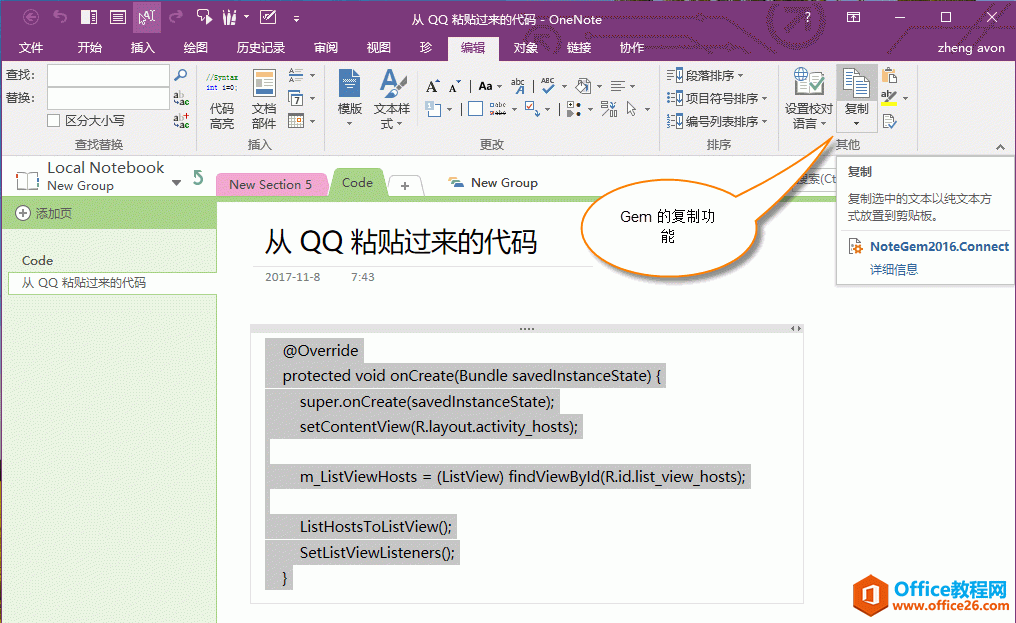Switch to the 对象 ribbon tab
The image size is (1016, 623).
click(526, 47)
